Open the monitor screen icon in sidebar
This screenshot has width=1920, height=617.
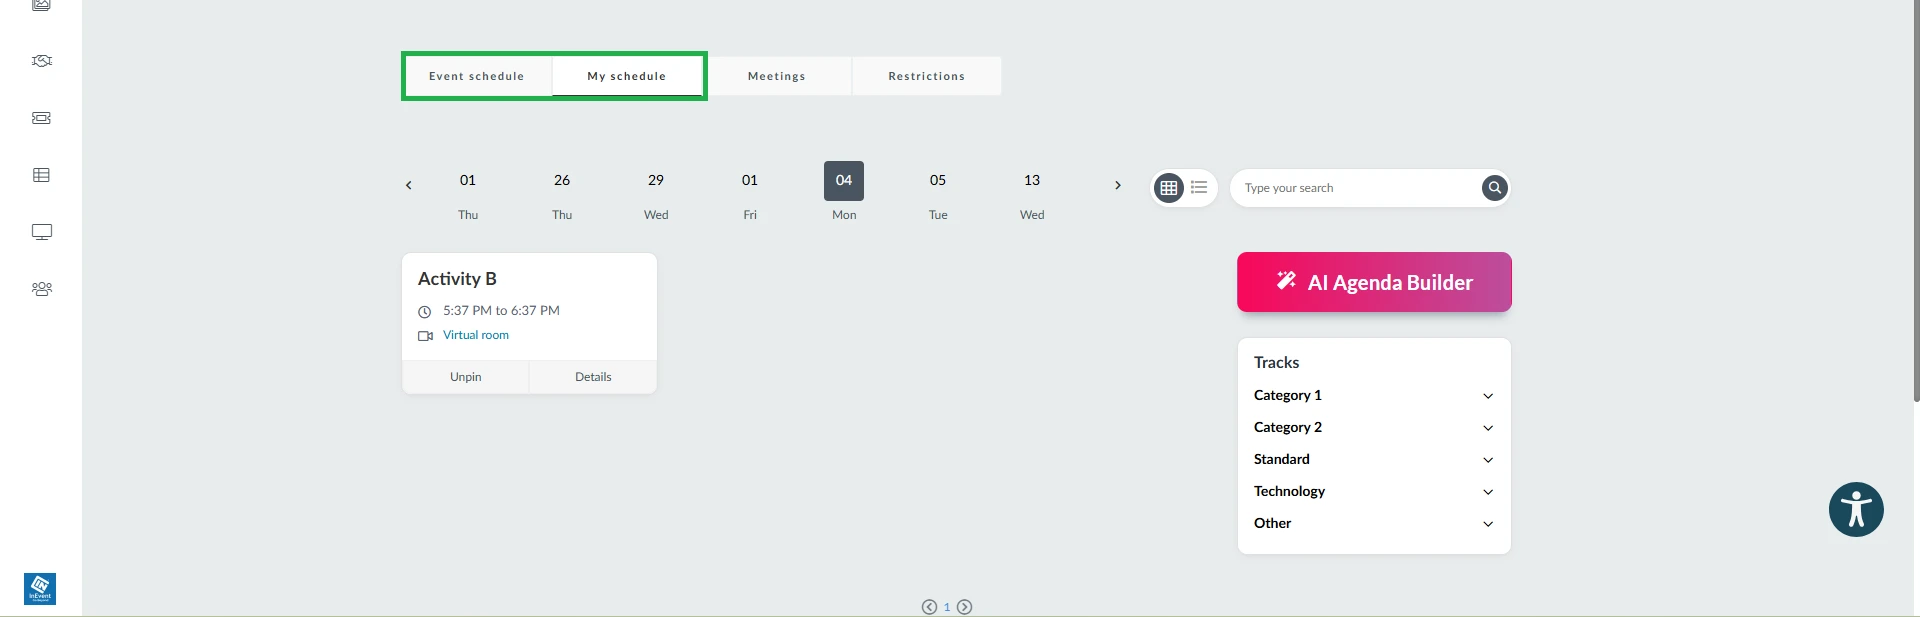(x=41, y=232)
